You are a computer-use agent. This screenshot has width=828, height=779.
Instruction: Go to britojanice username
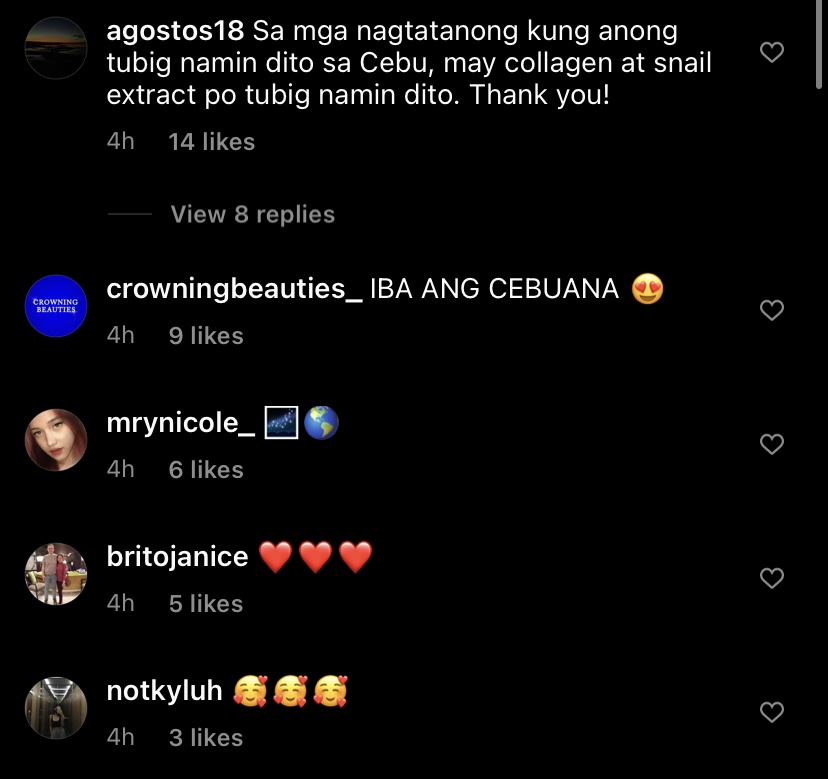tap(177, 557)
